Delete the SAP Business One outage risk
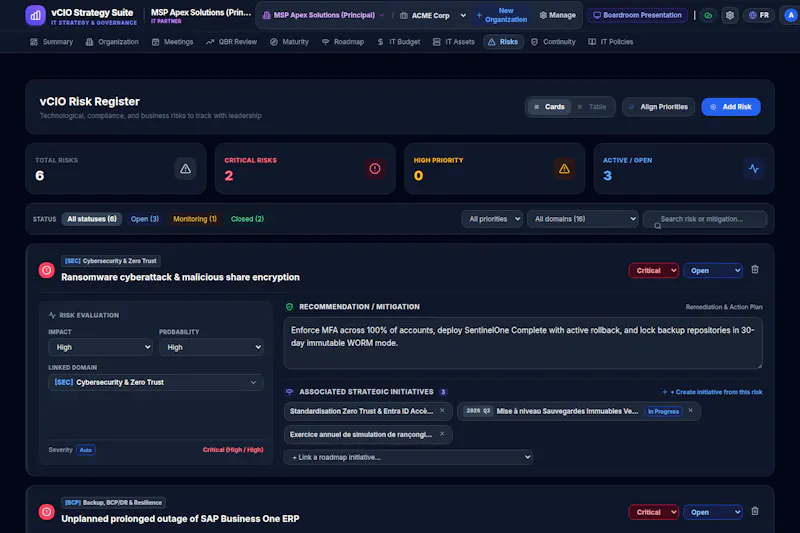 755,511
